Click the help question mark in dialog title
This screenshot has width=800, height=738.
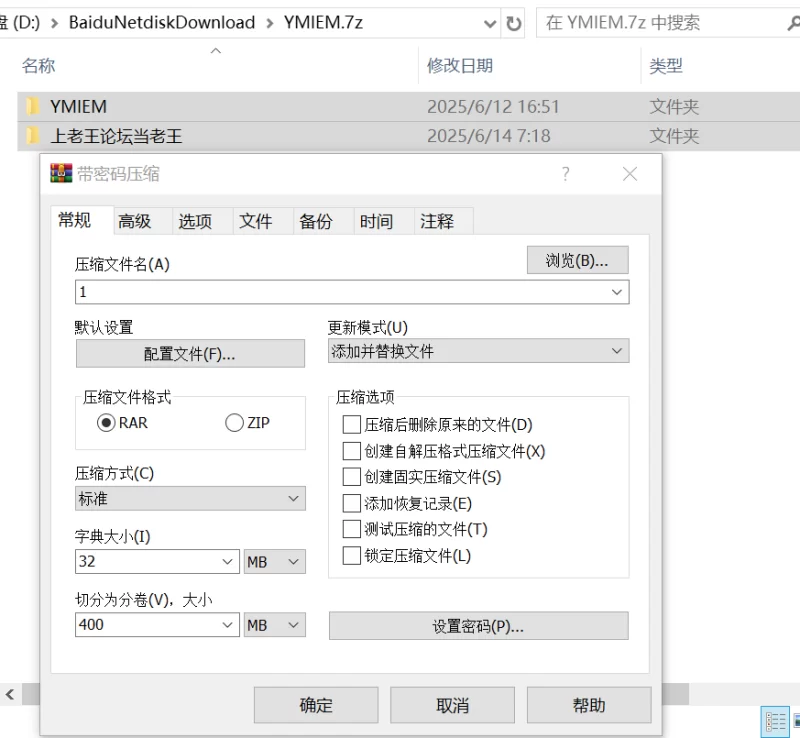coord(565,174)
